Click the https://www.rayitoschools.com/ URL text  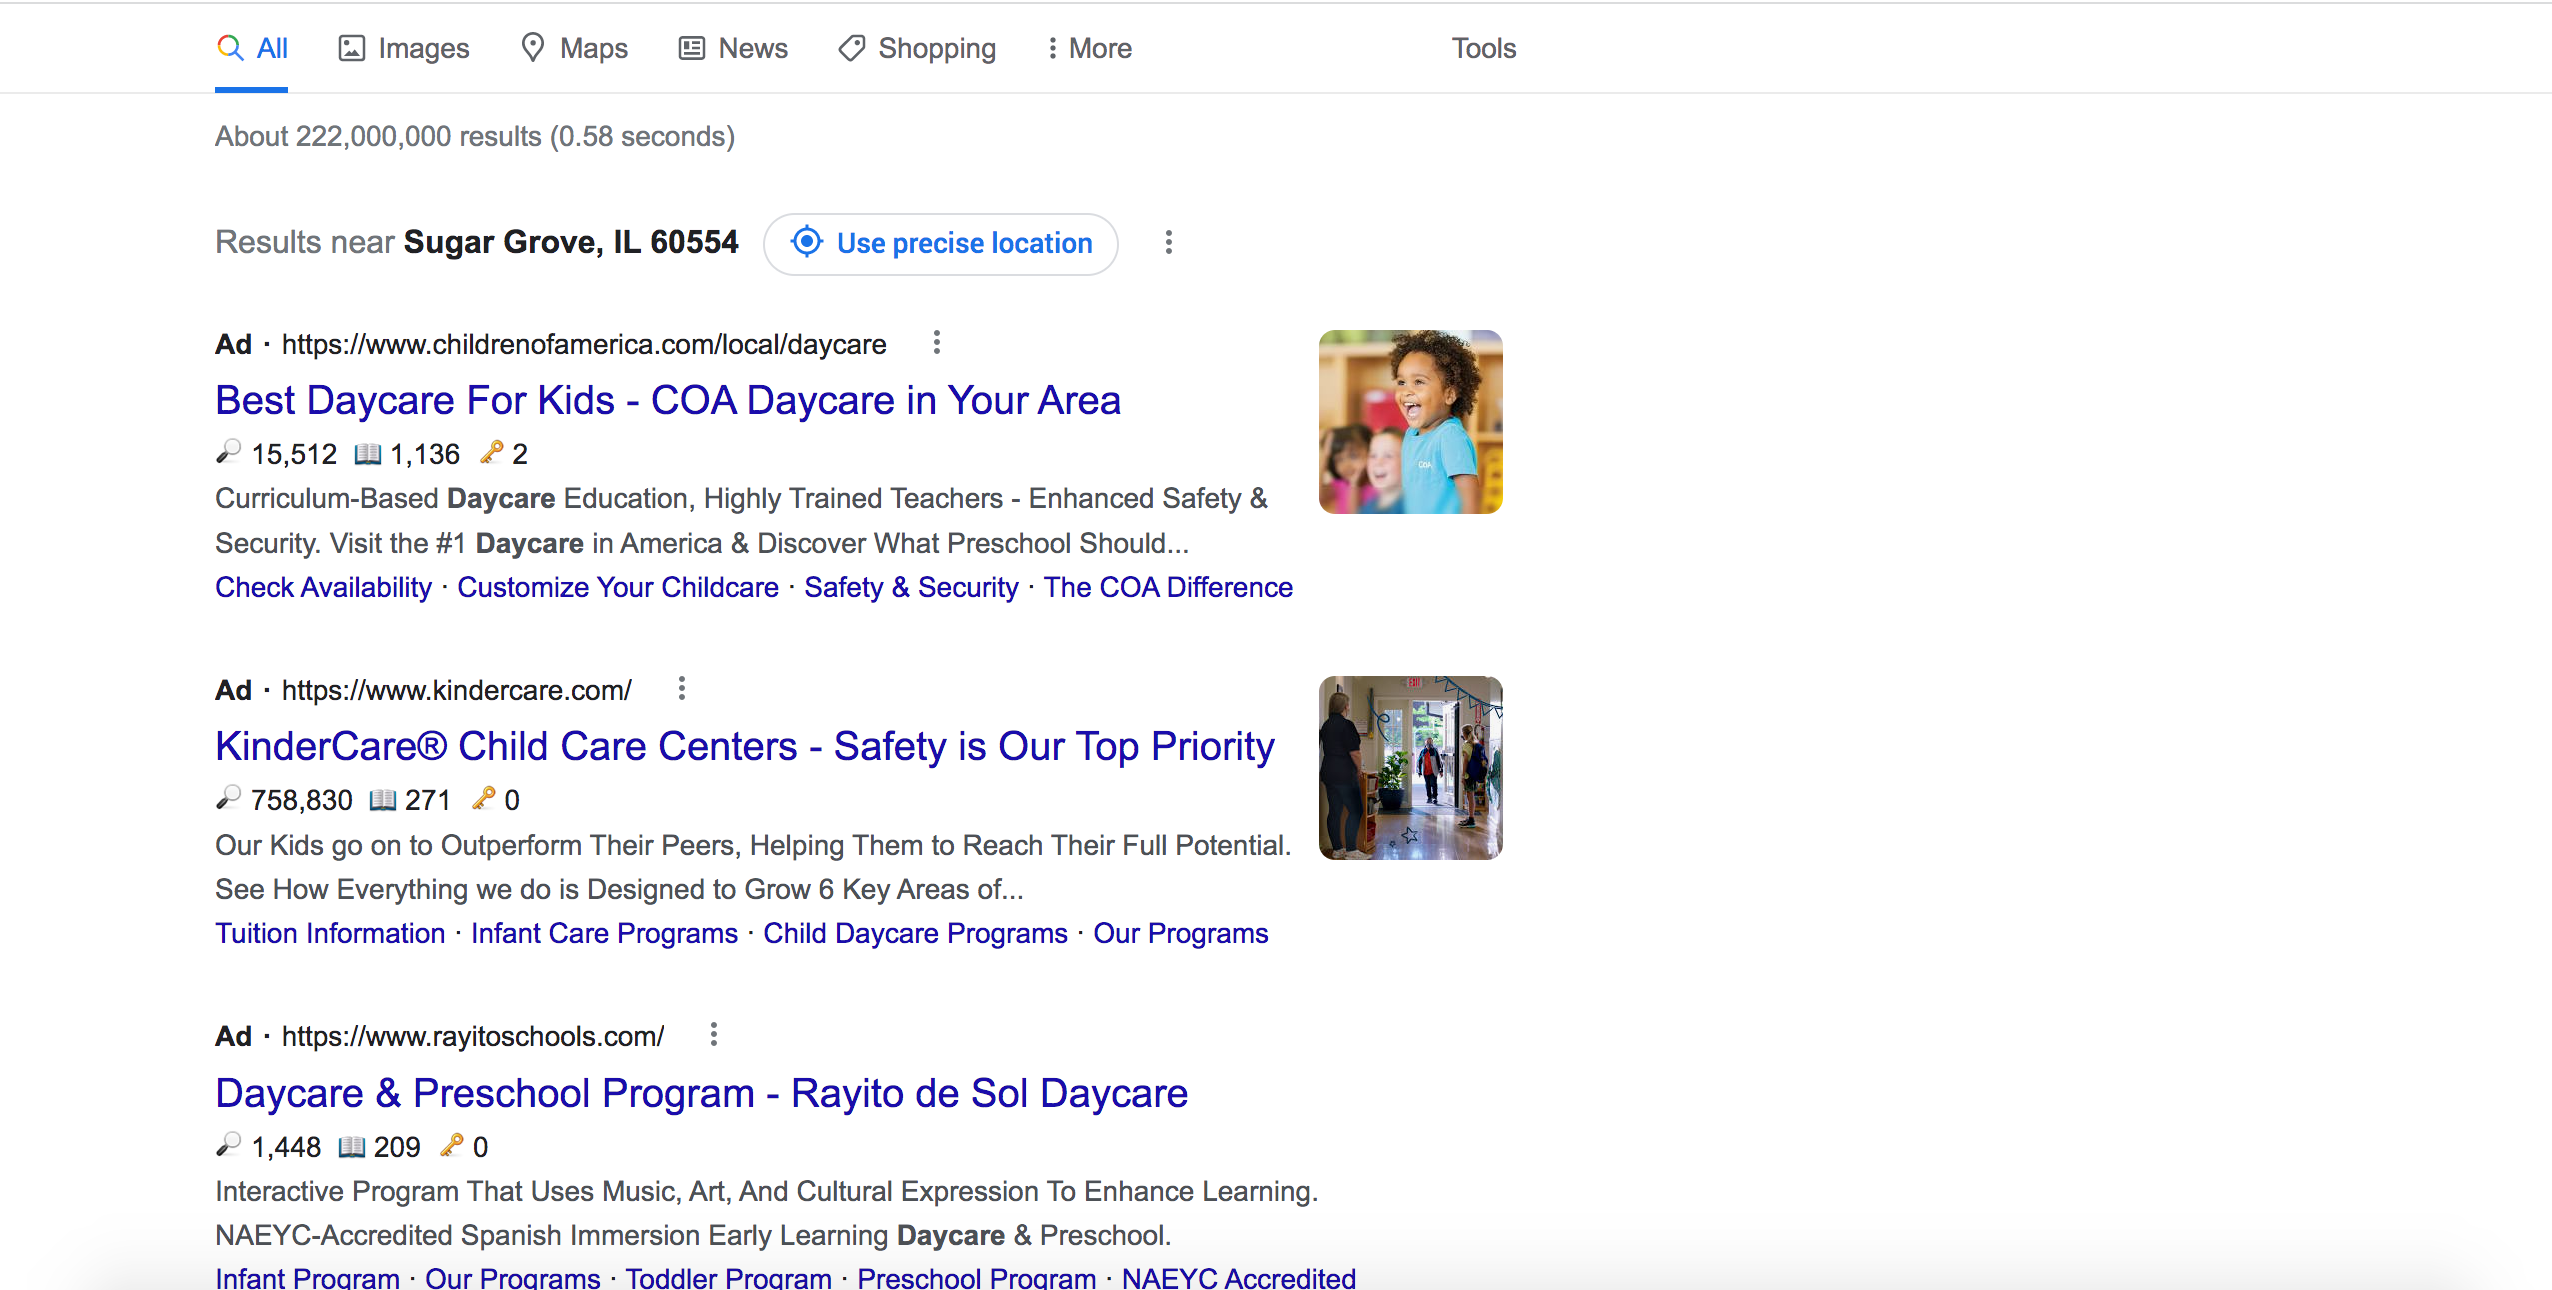473,1036
